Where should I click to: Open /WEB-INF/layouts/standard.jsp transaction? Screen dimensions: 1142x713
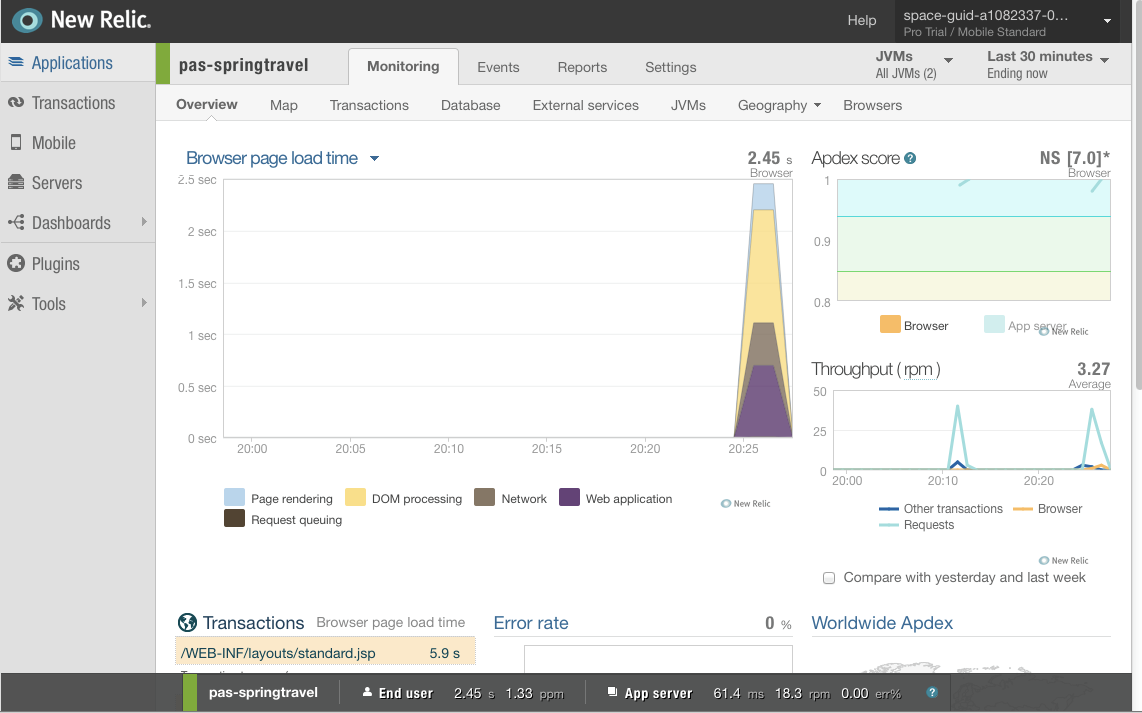tap(325, 653)
